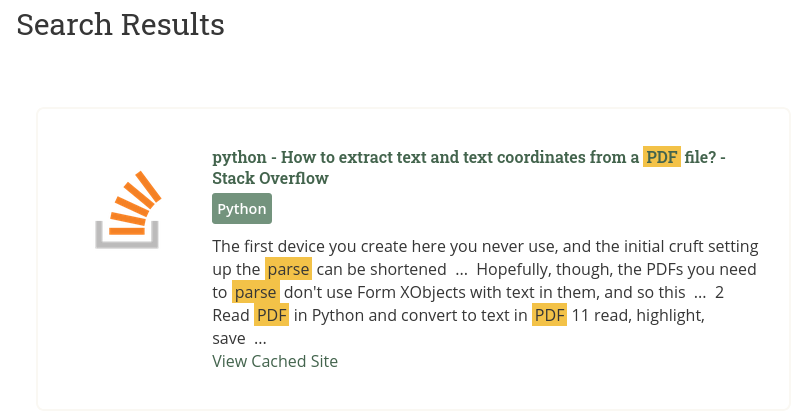Viewport: 804px width, 418px height.
Task: Click the word 'highlight,' in the snippet
Action: coord(670,315)
